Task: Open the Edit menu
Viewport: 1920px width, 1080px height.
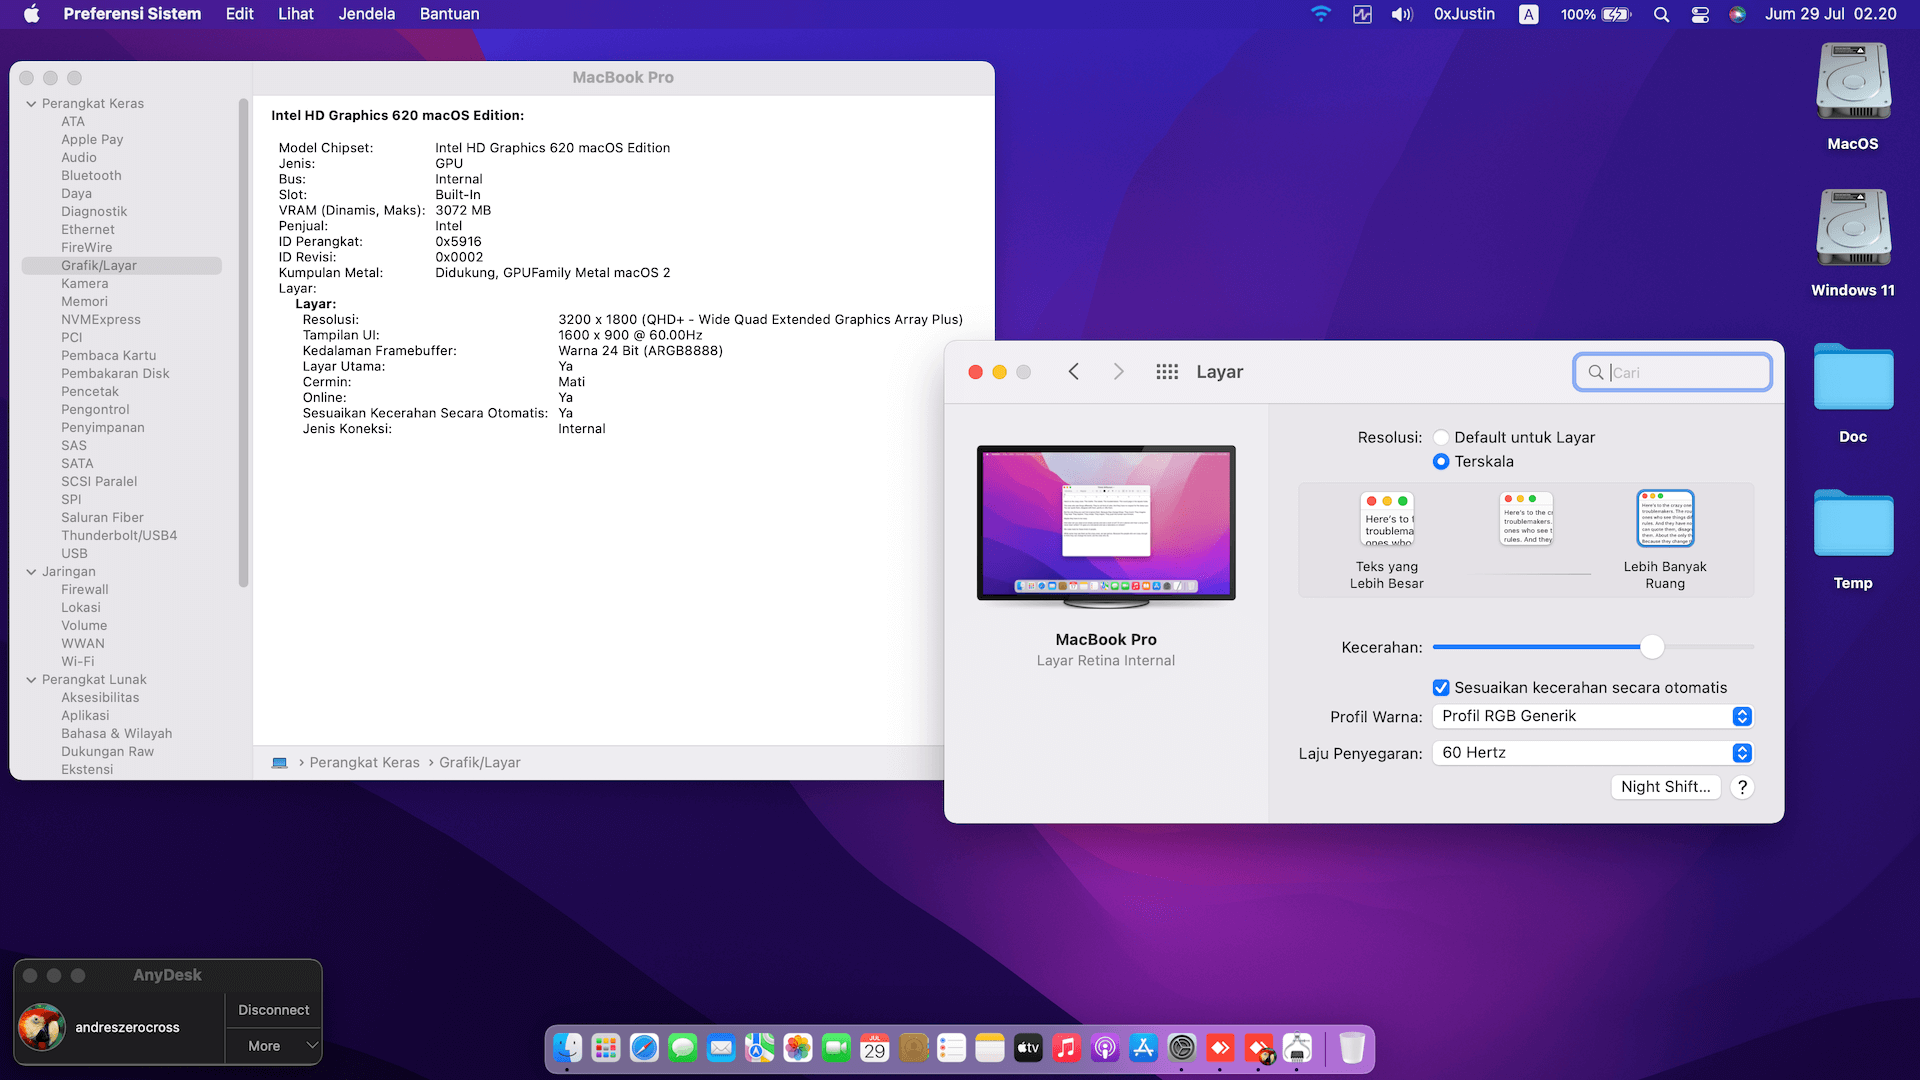Action: pos(240,14)
